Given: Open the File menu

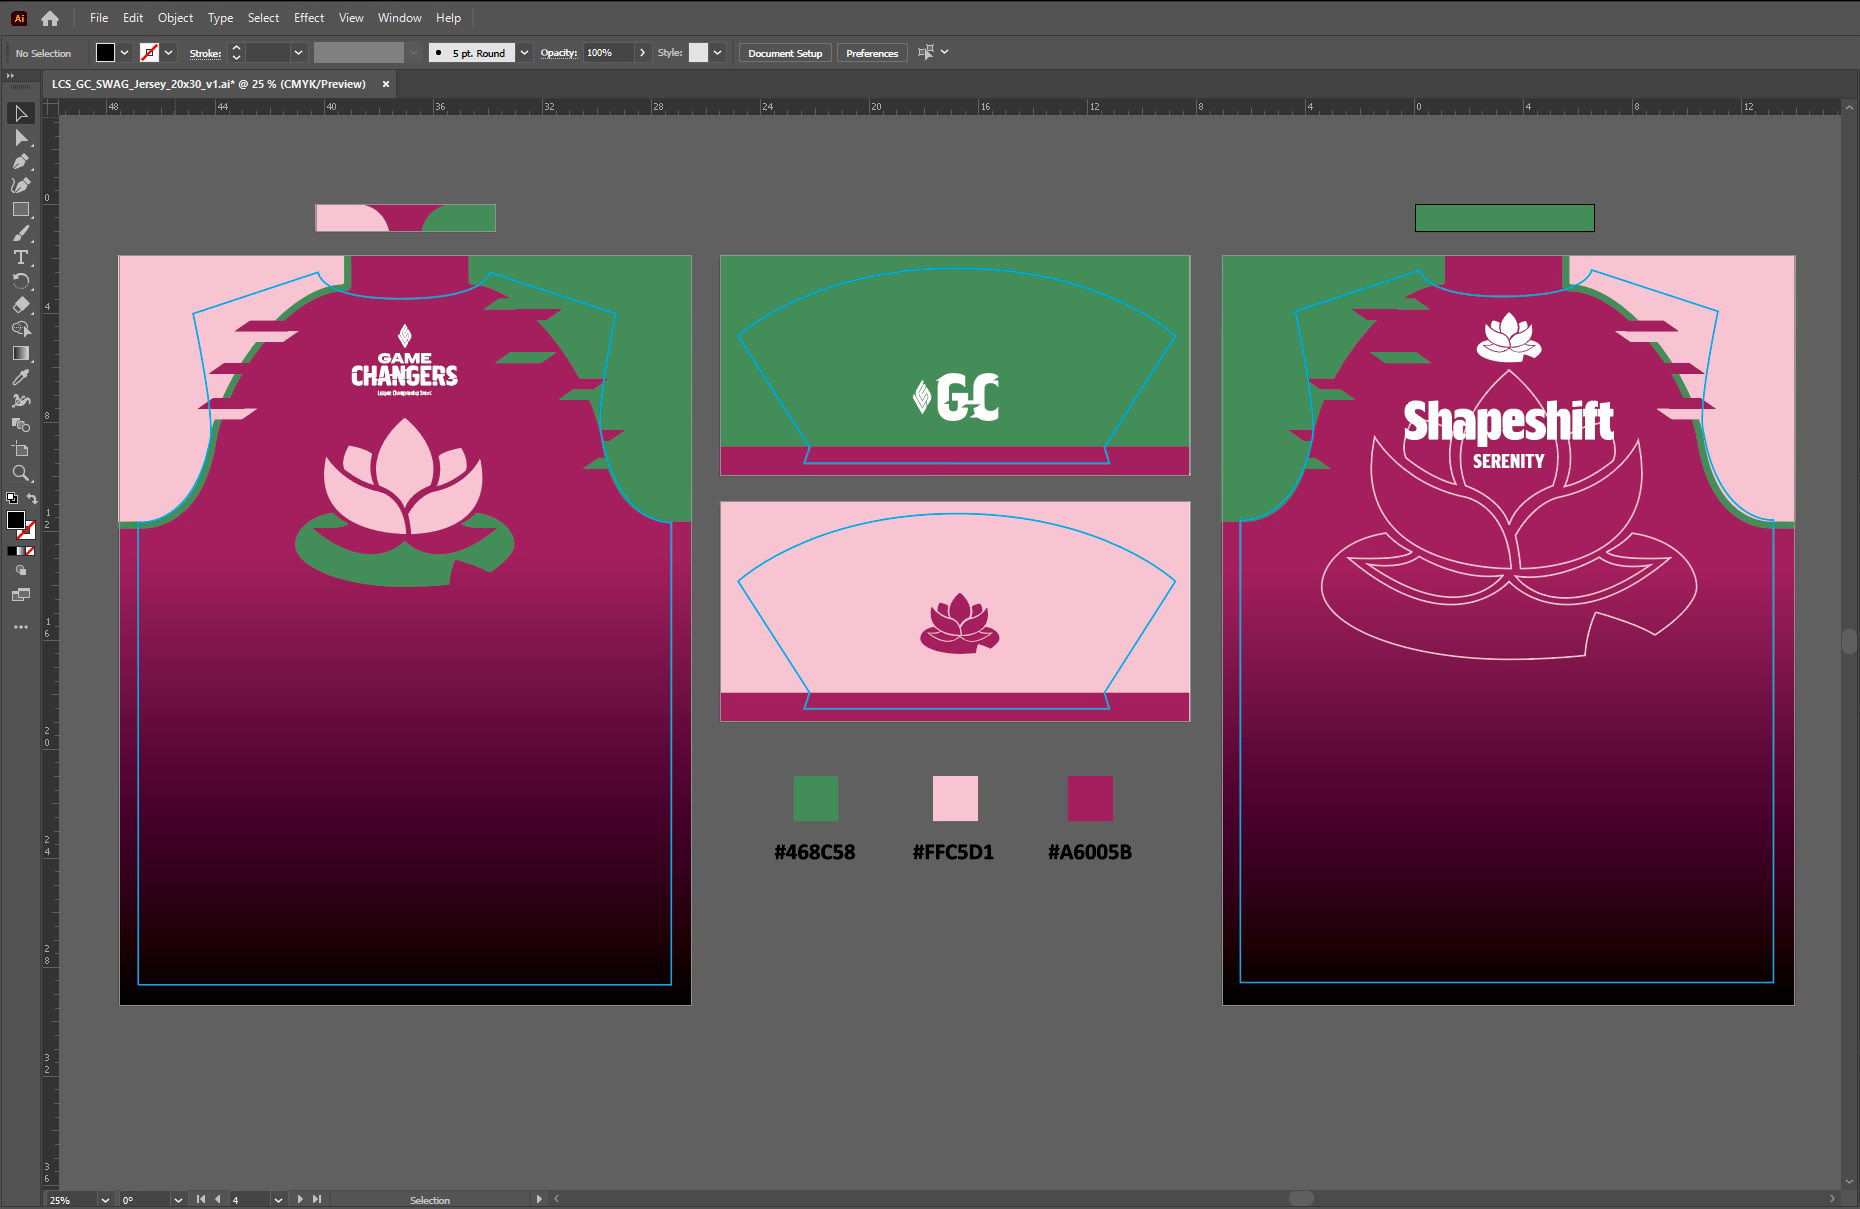Looking at the screenshot, I should pos(99,18).
